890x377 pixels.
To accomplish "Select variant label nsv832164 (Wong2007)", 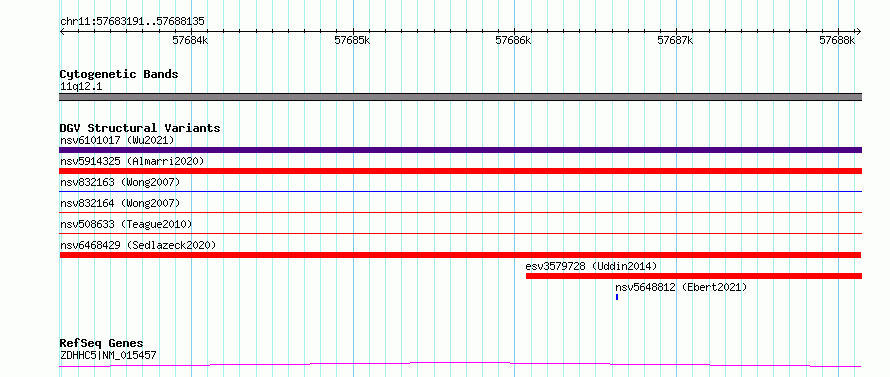I will [120, 203].
